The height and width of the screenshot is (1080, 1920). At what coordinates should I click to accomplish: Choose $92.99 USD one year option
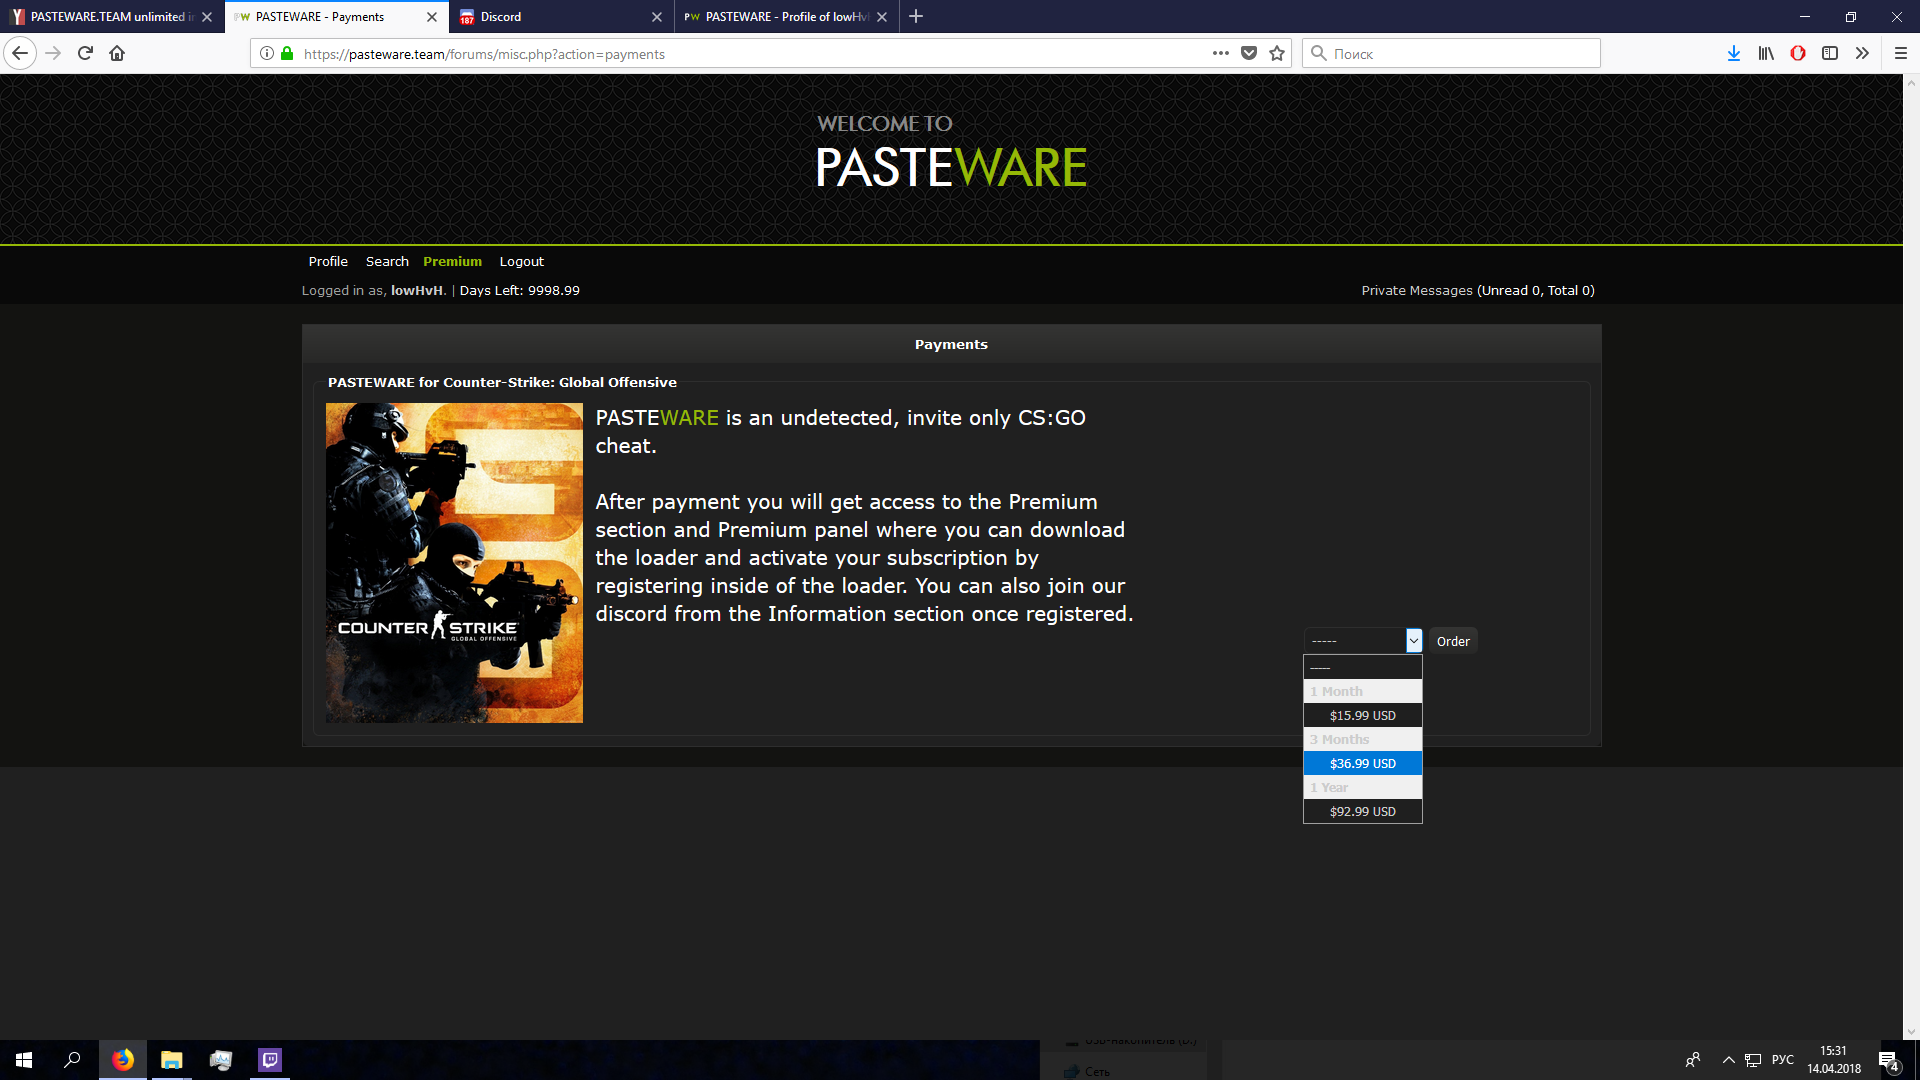pos(1362,812)
